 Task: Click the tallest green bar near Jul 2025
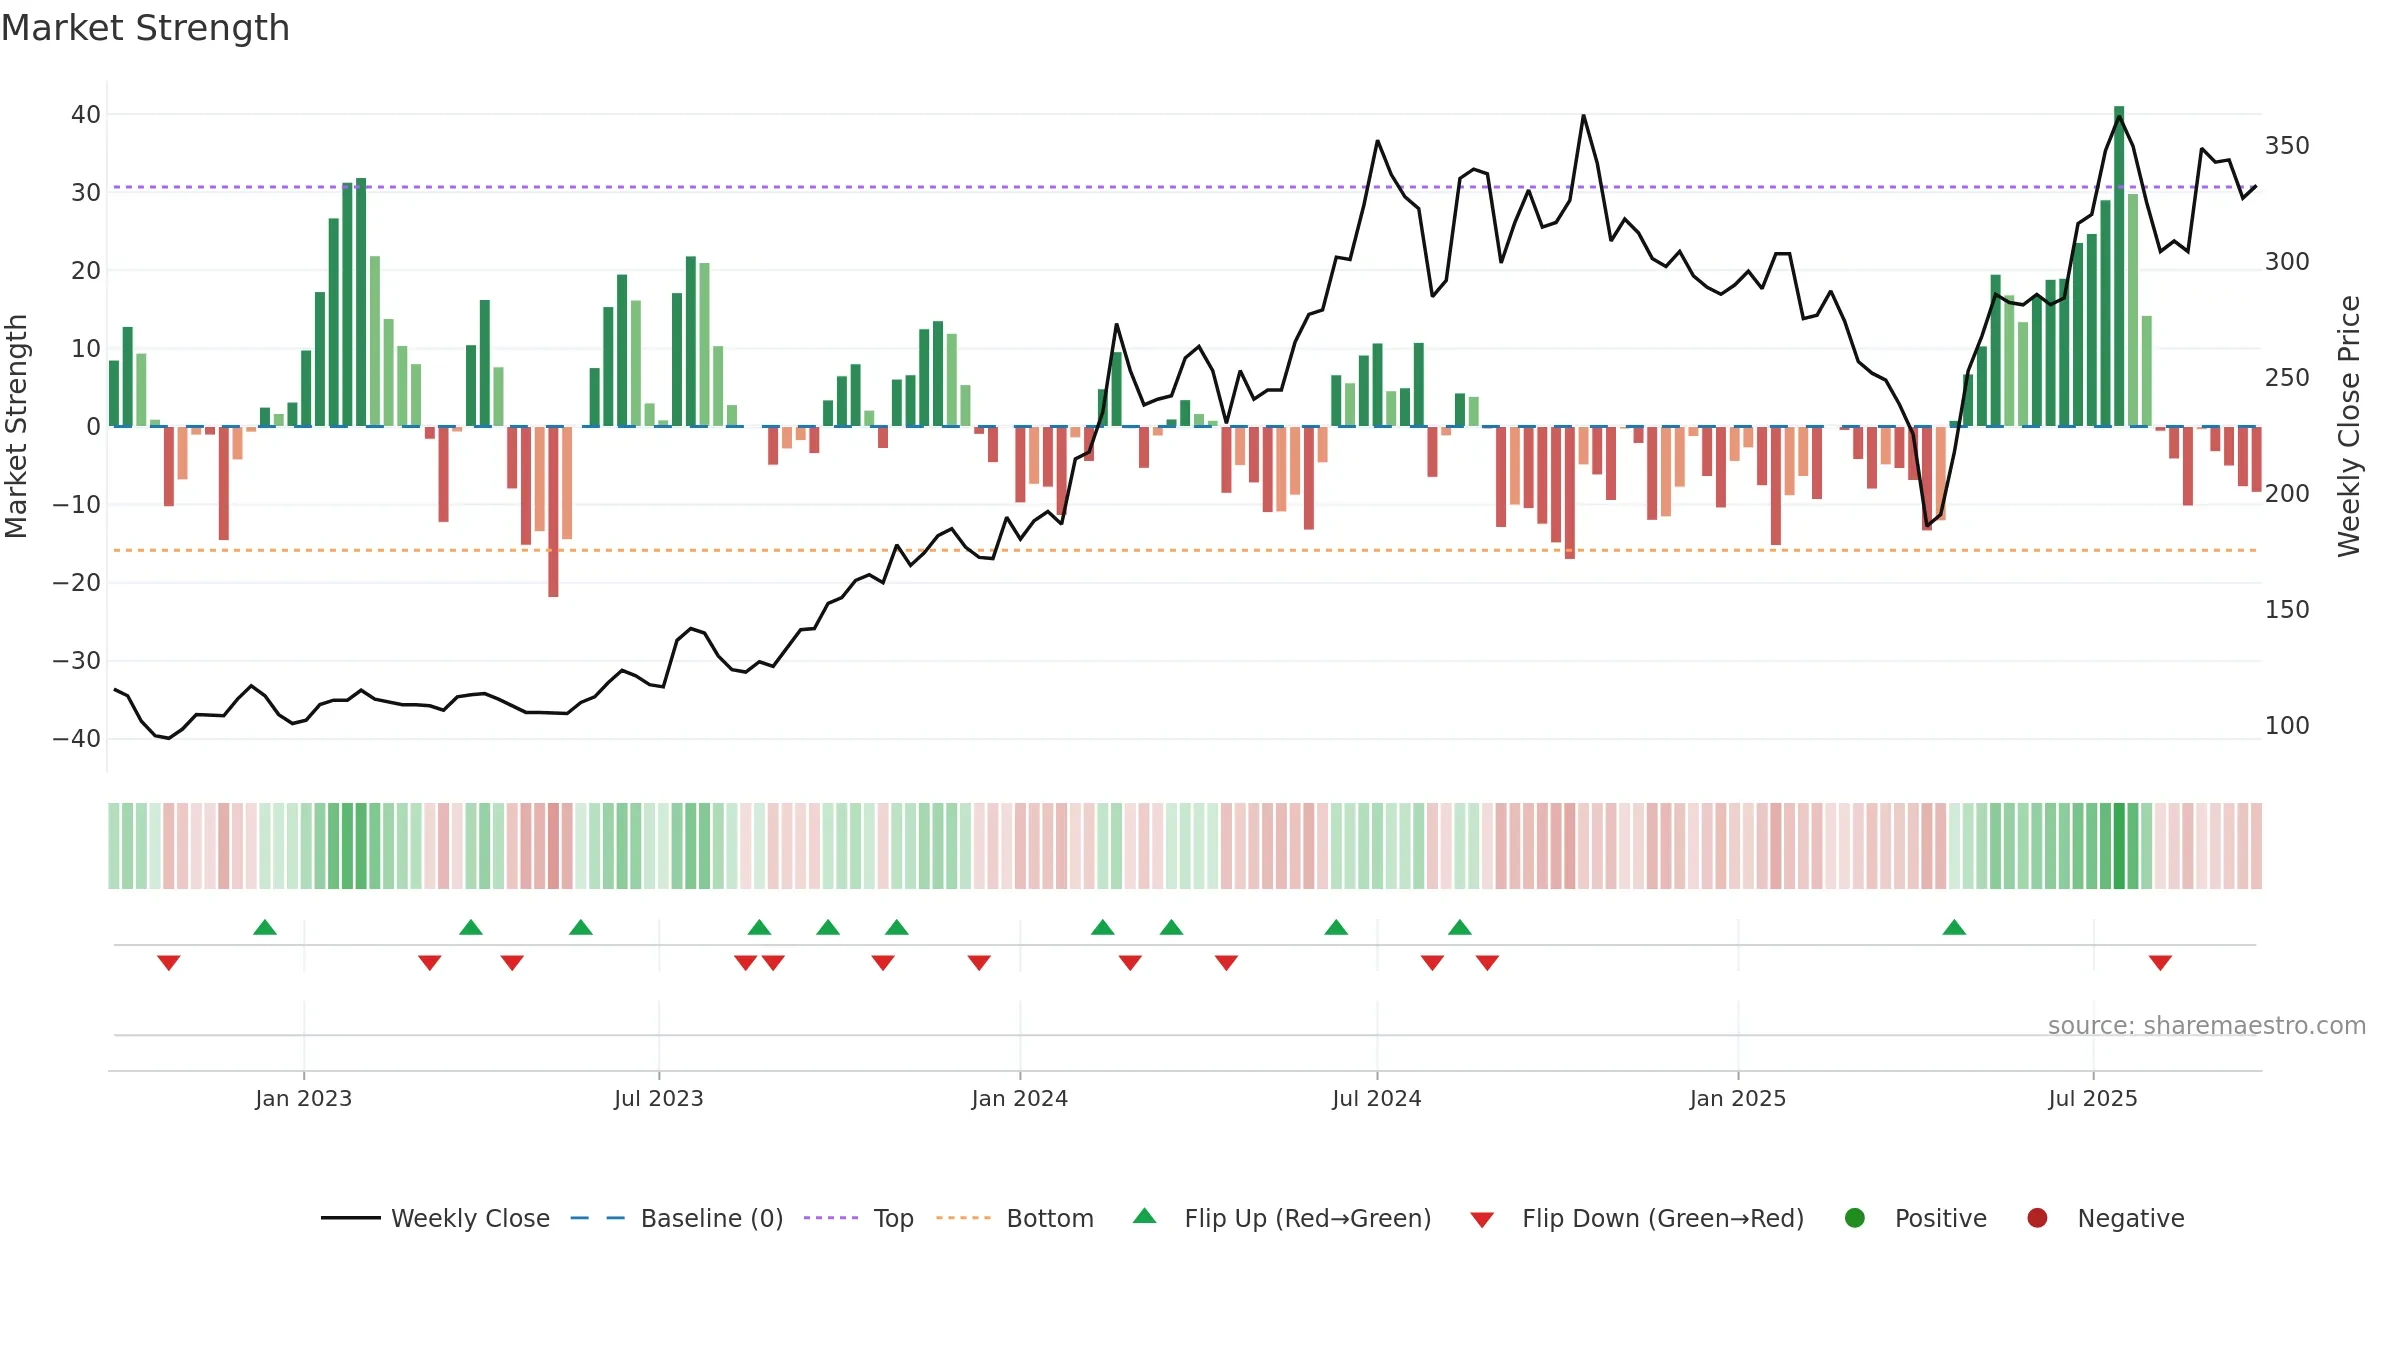(2119, 266)
